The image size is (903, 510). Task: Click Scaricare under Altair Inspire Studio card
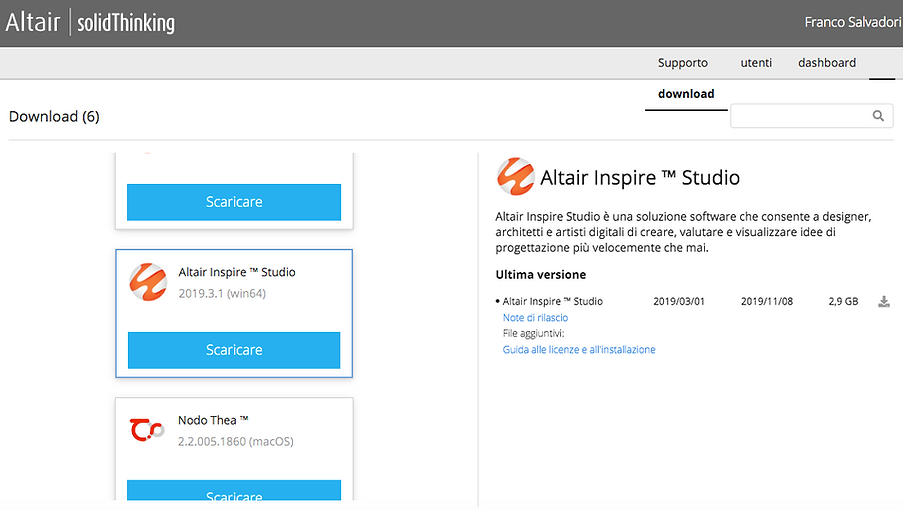pos(234,350)
